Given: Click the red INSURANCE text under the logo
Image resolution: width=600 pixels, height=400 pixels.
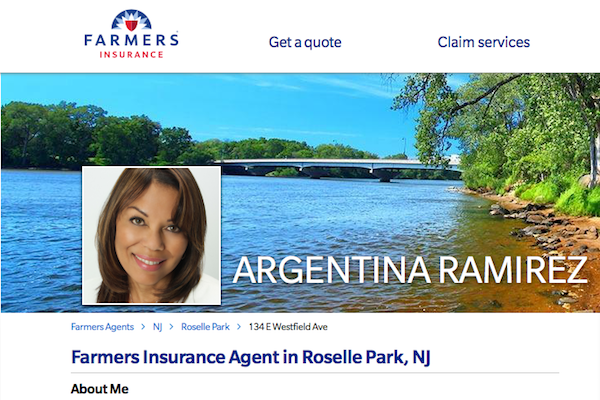Looking at the screenshot, I should (x=131, y=55).
